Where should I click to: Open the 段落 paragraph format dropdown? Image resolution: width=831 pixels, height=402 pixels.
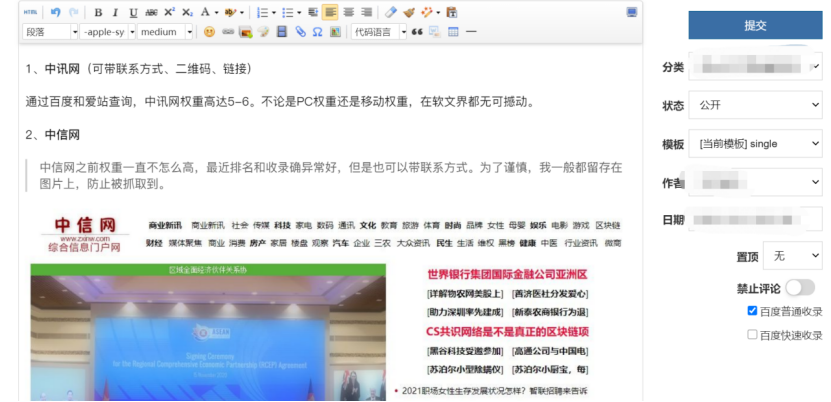pos(50,32)
